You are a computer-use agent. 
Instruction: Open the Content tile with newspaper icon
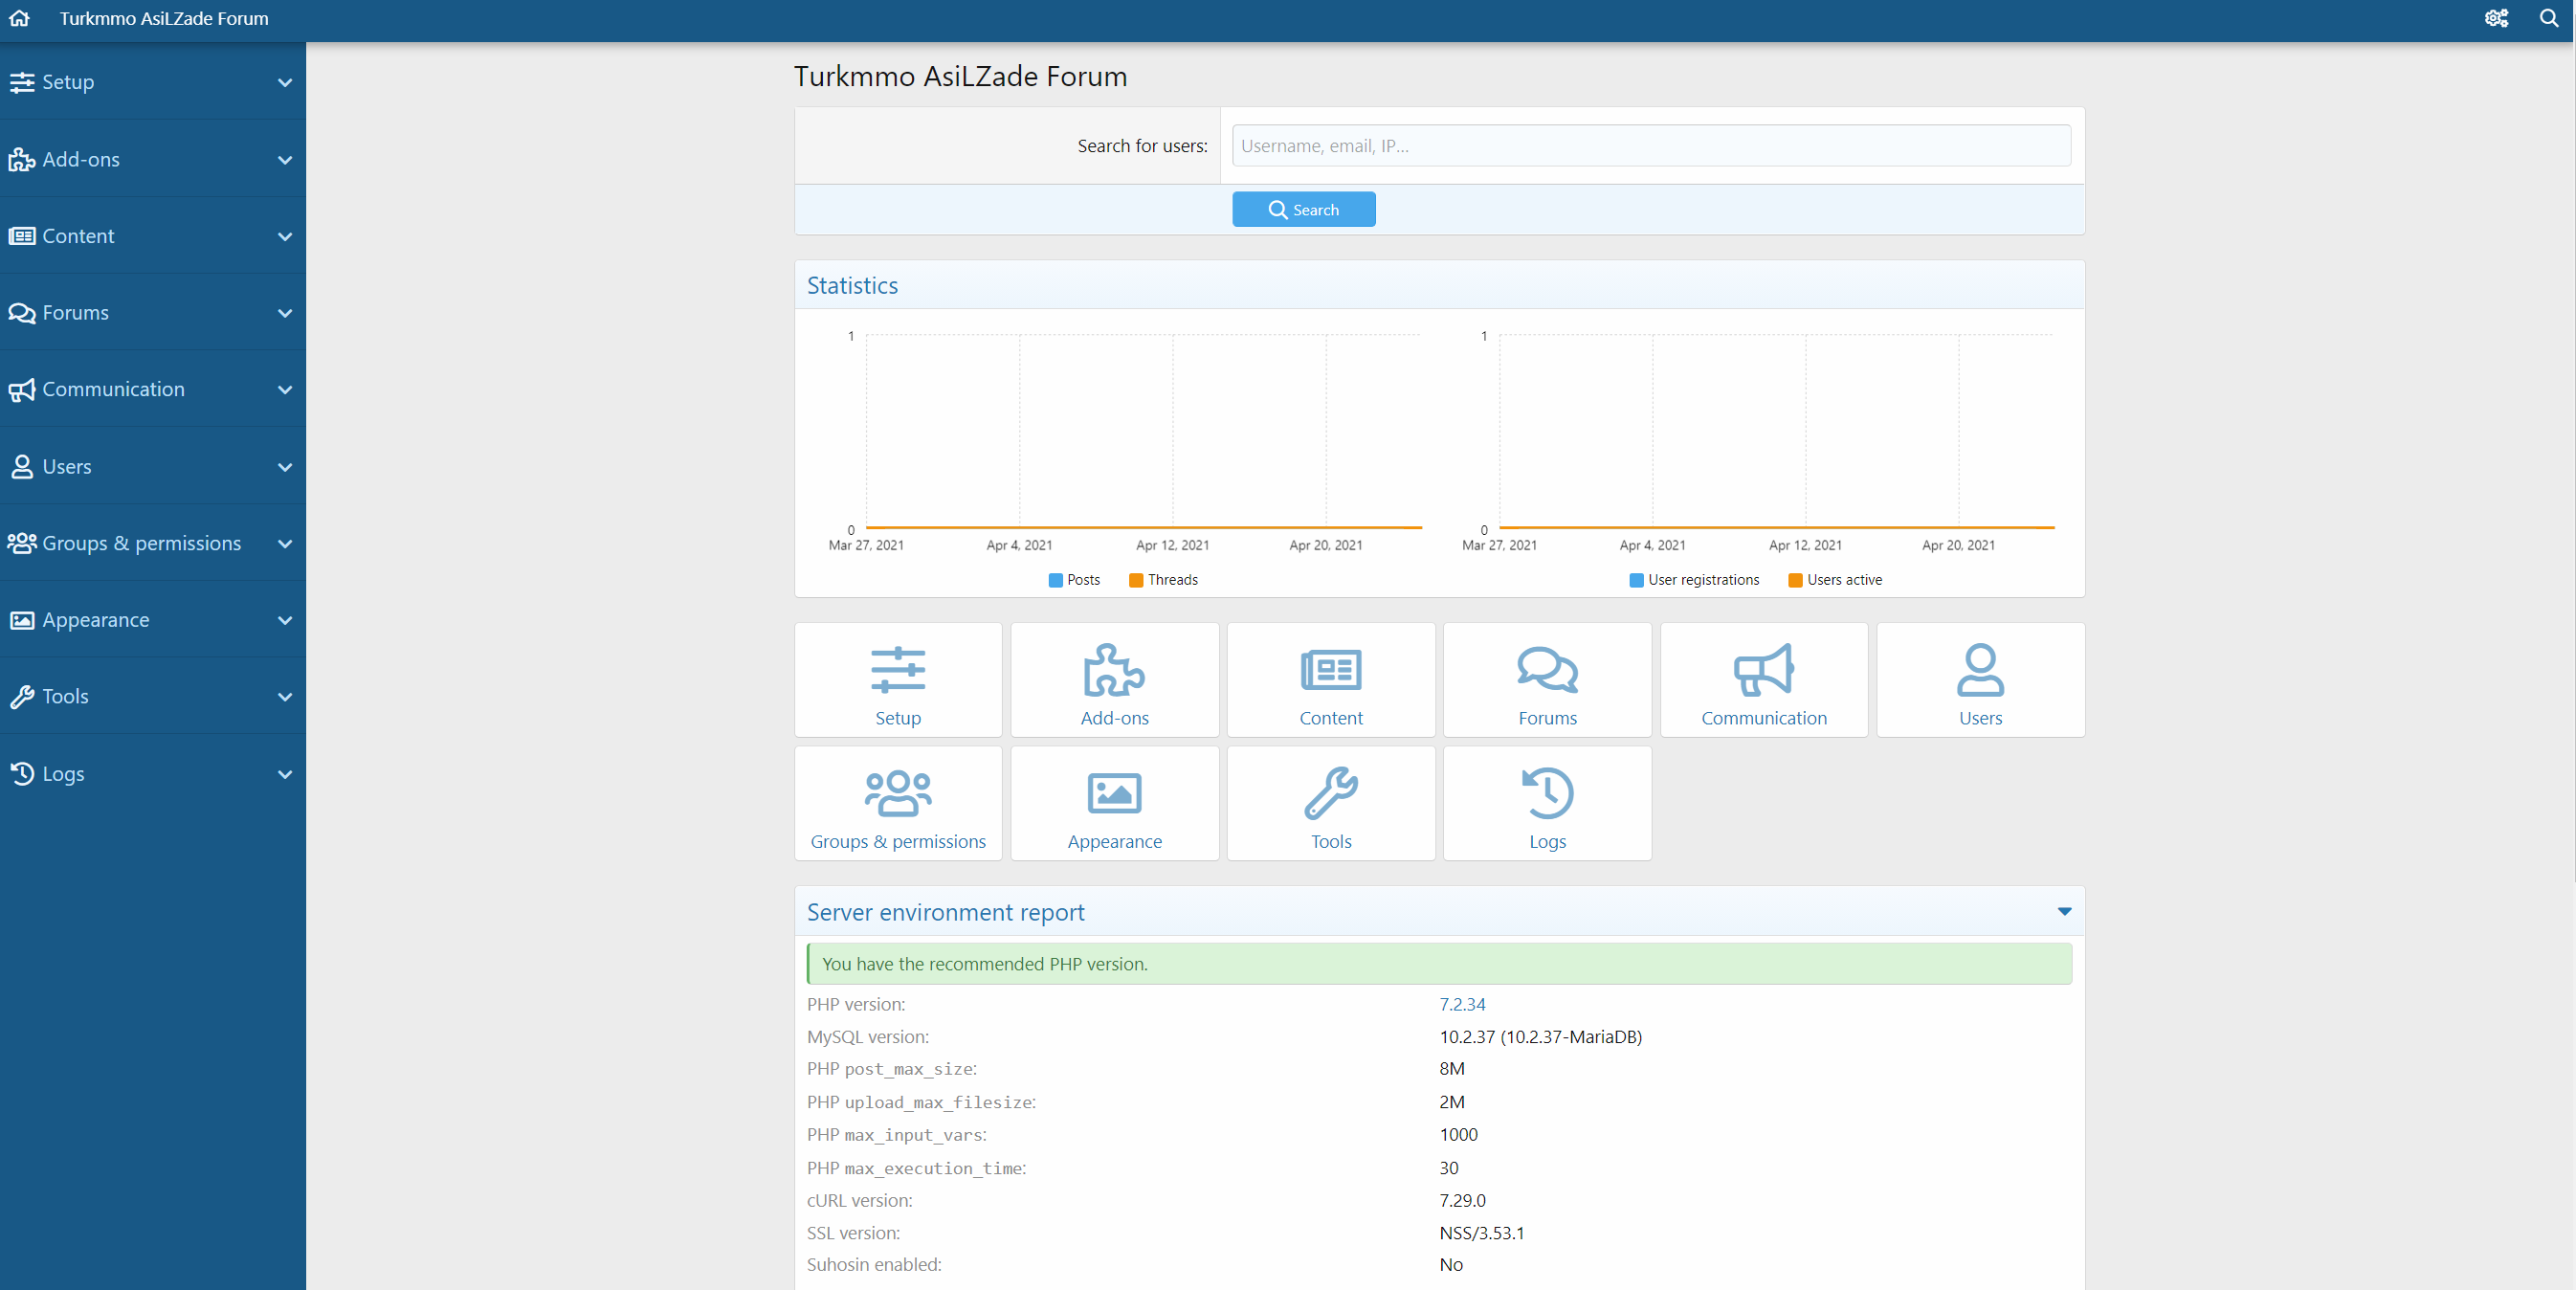[1331, 680]
